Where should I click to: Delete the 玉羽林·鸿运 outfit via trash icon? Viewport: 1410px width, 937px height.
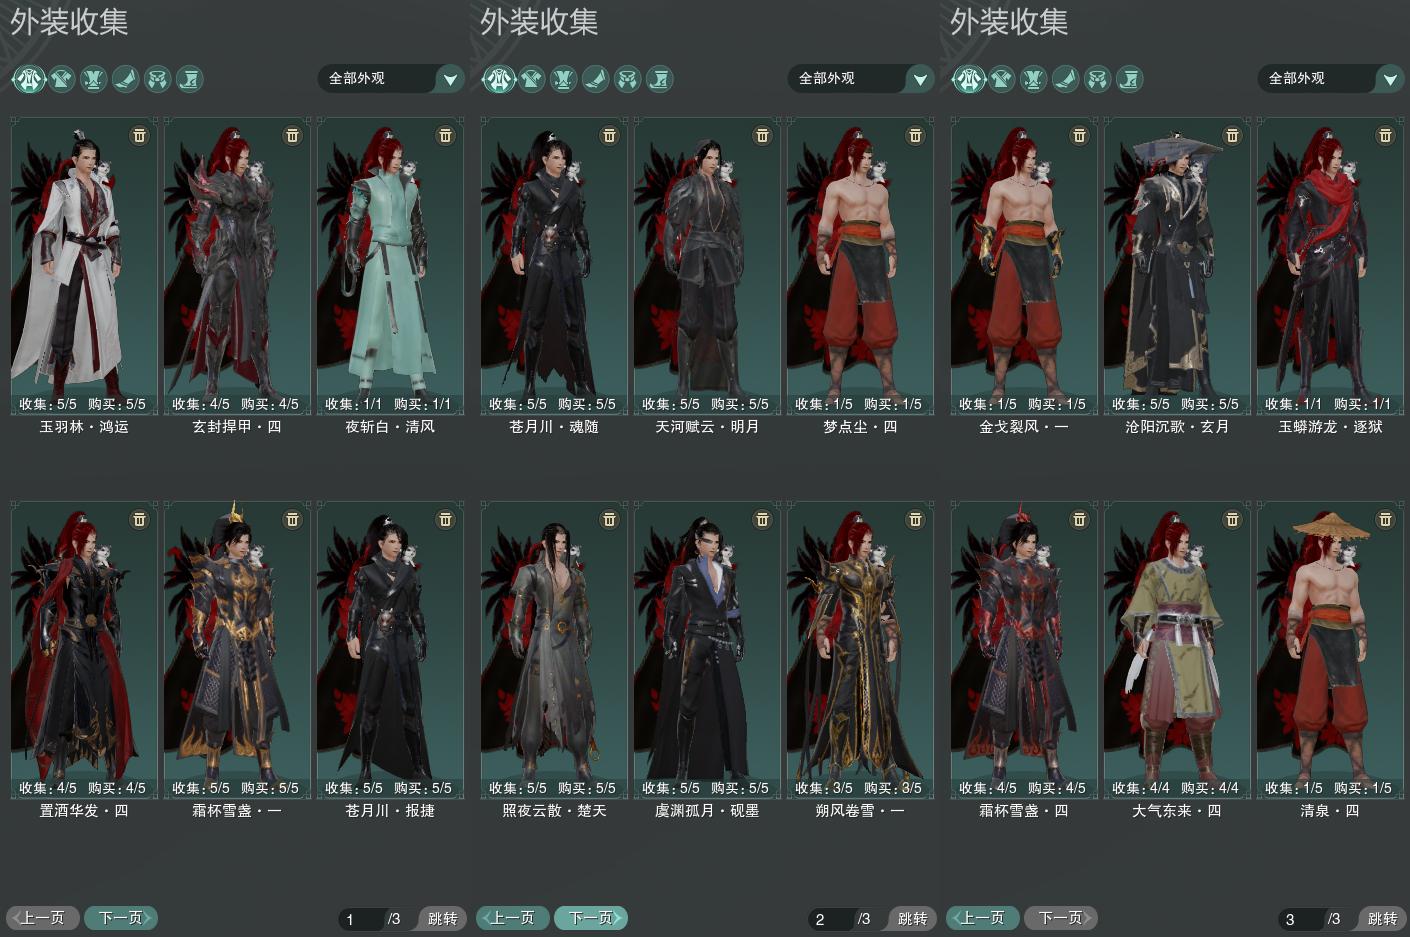click(x=139, y=135)
